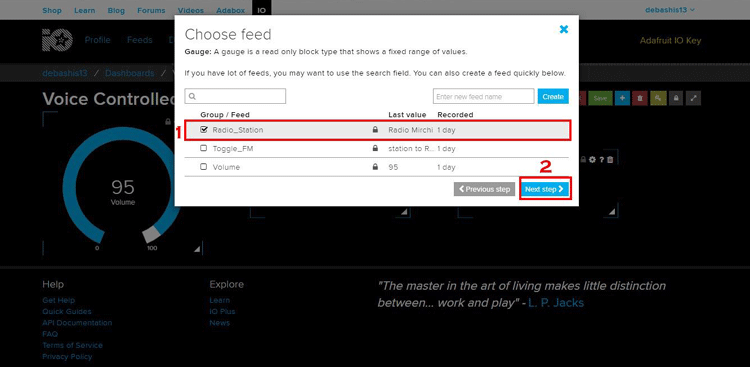The image size is (750, 367).
Task: Click the blue plus add block button
Action: coord(622,98)
